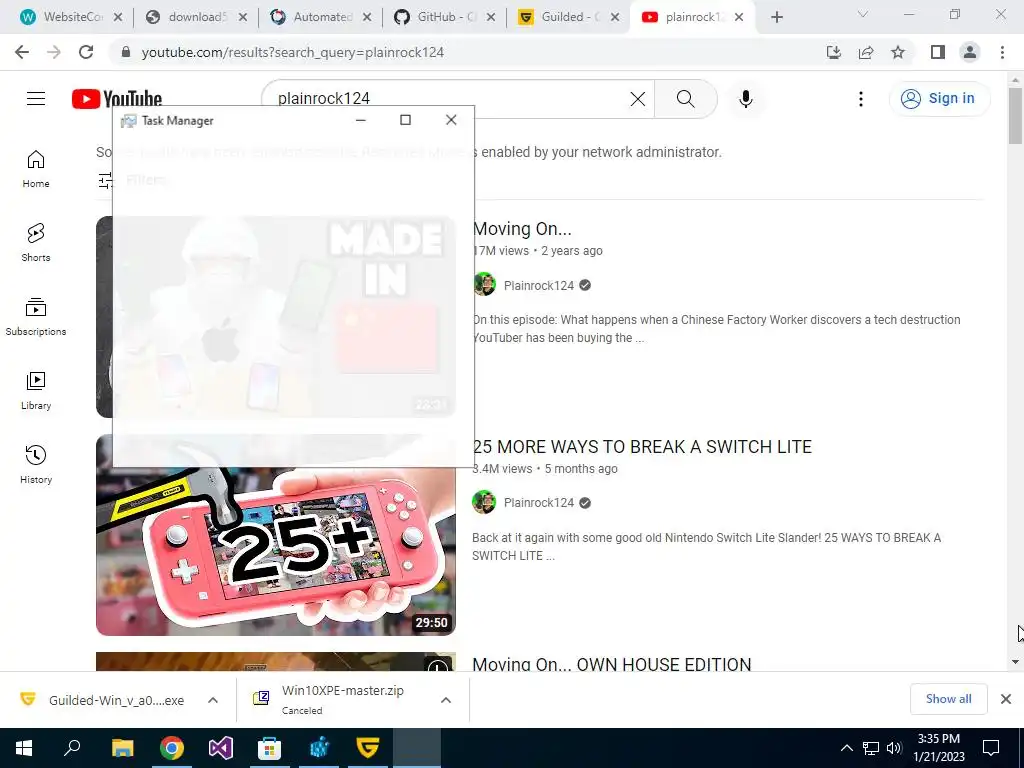Open Shorts in the YouTube sidebar
The height and width of the screenshot is (768, 1024).
[36, 243]
